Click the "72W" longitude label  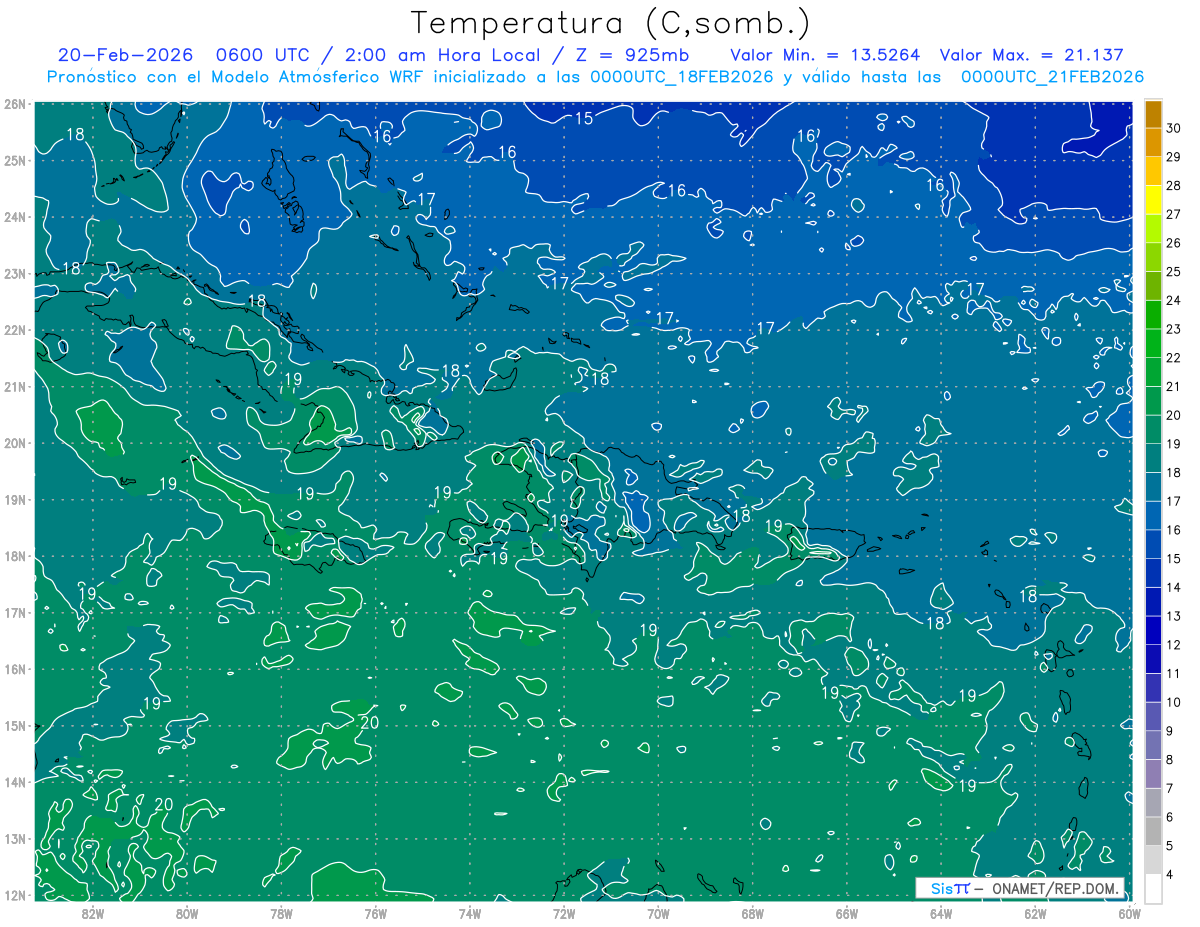click(564, 913)
